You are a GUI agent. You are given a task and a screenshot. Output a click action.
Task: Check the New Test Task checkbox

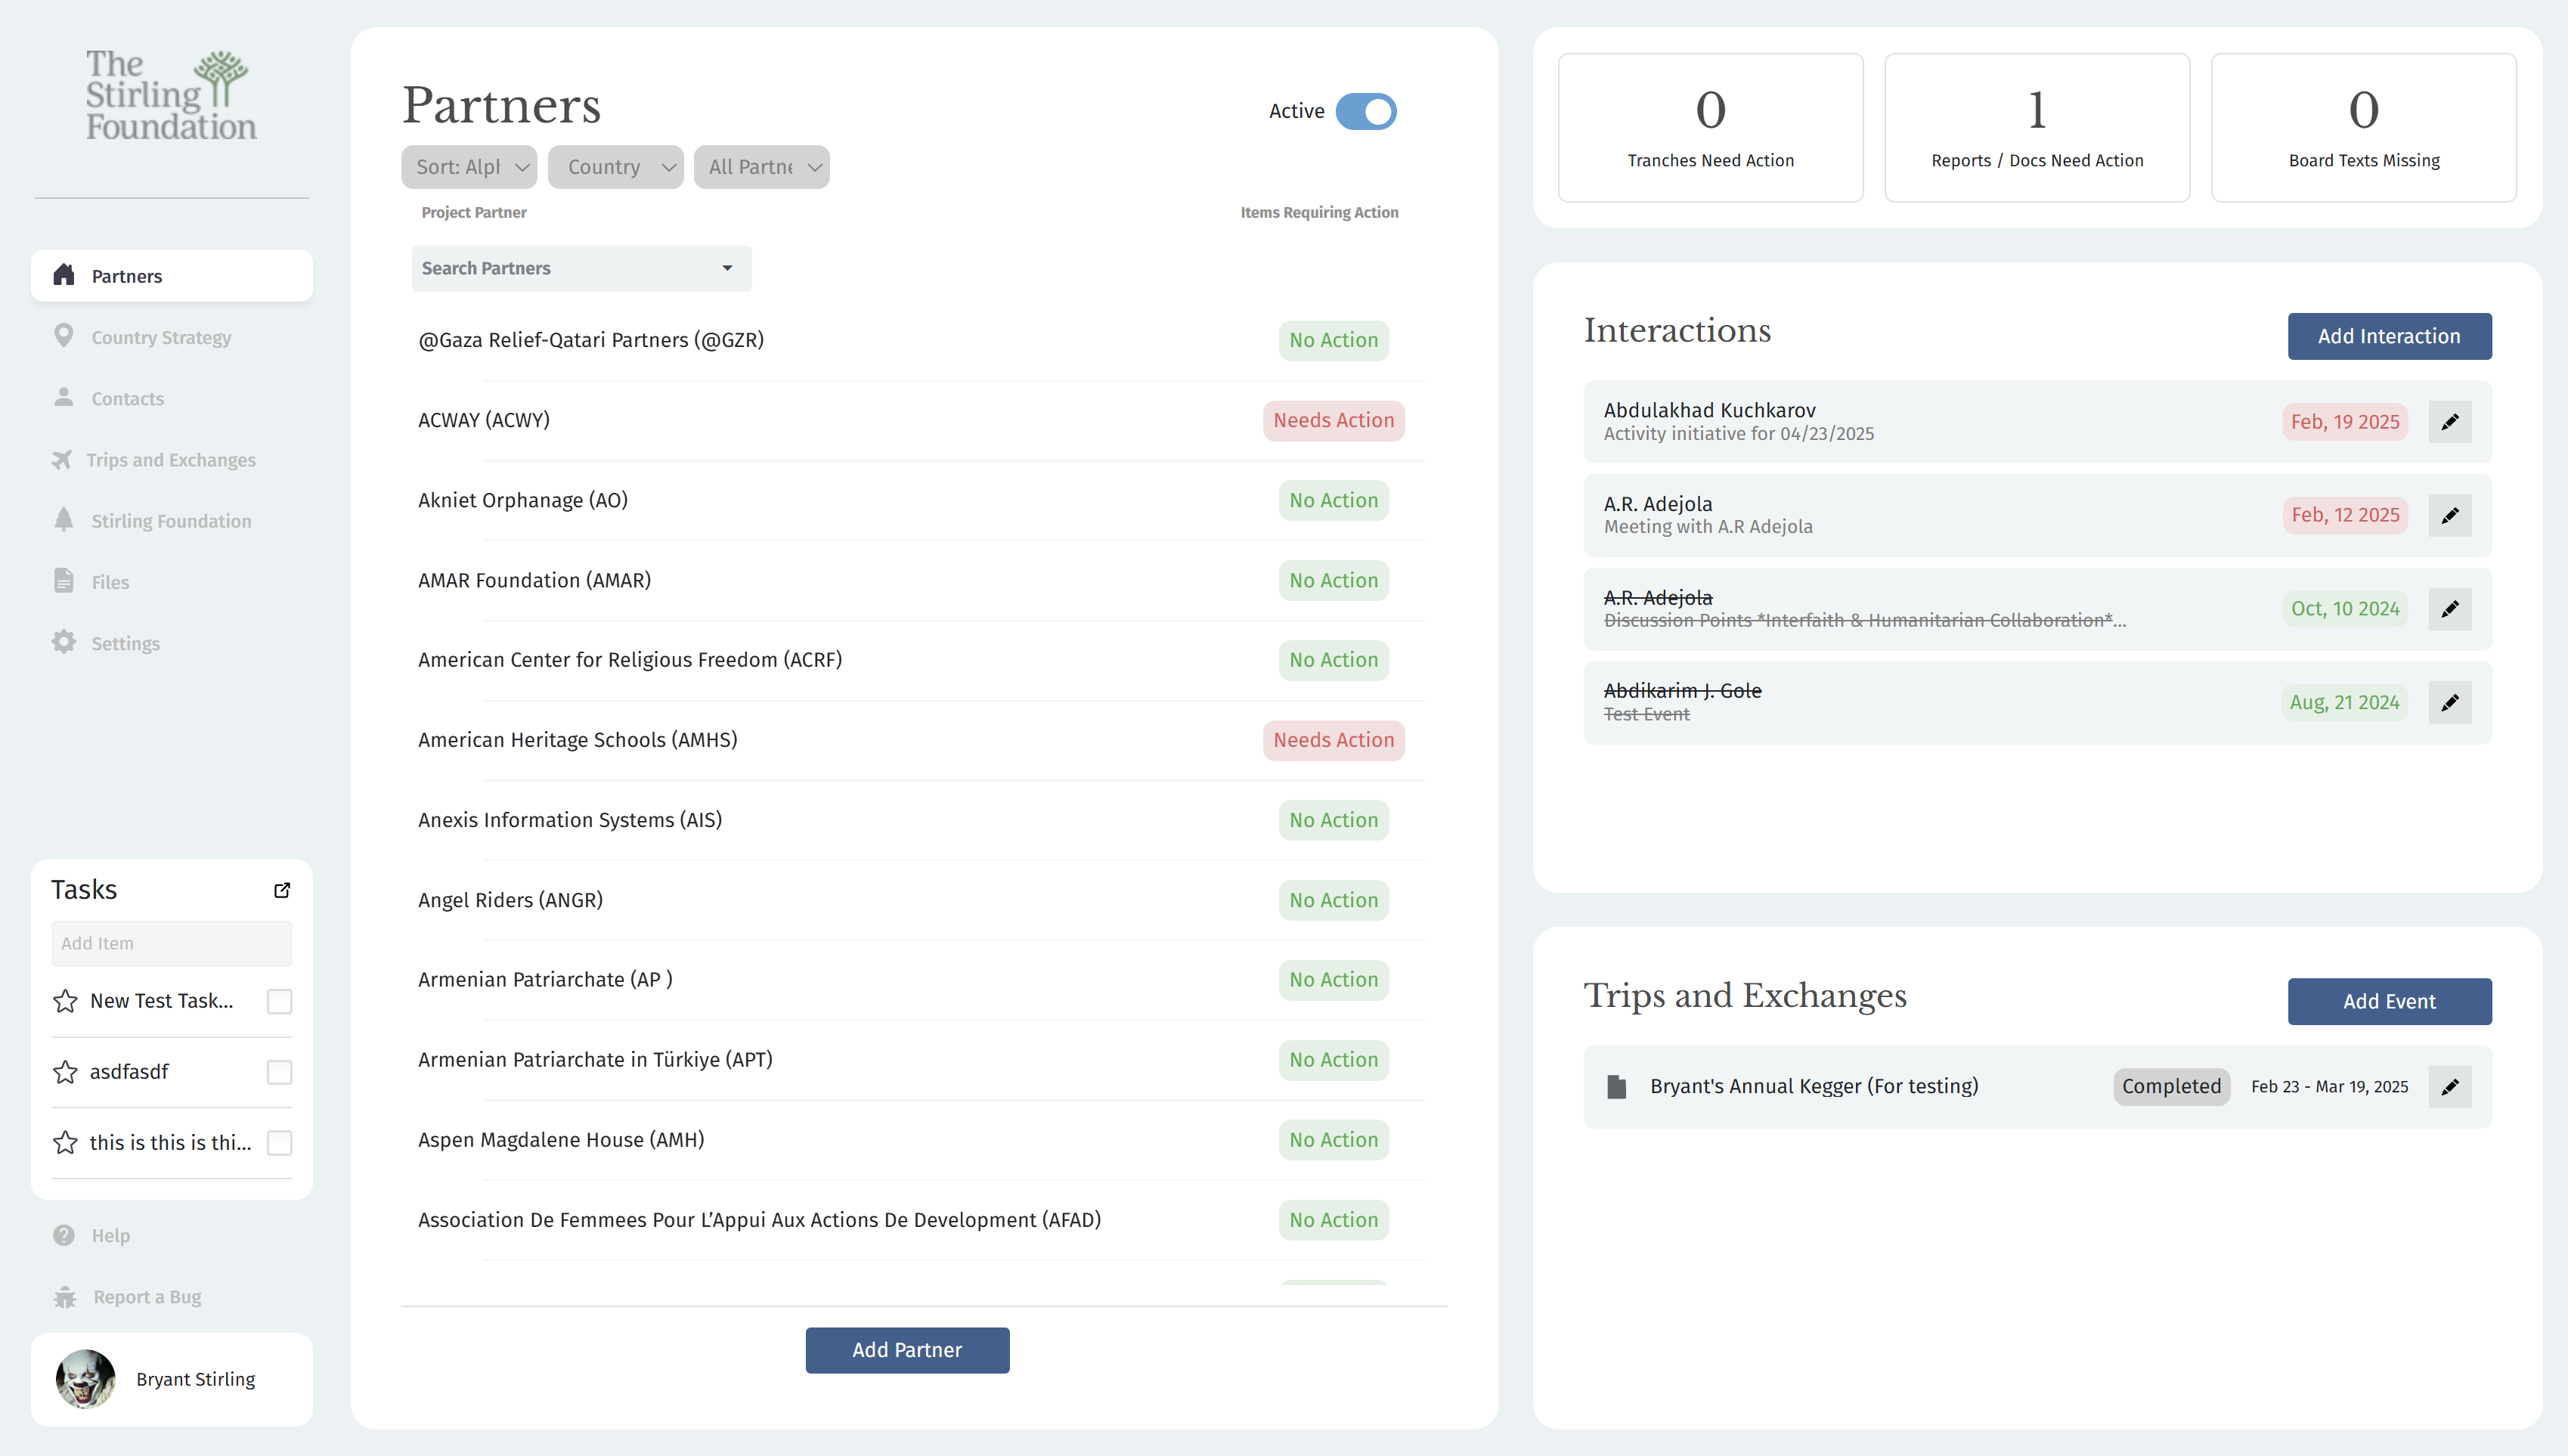pos(279,1000)
